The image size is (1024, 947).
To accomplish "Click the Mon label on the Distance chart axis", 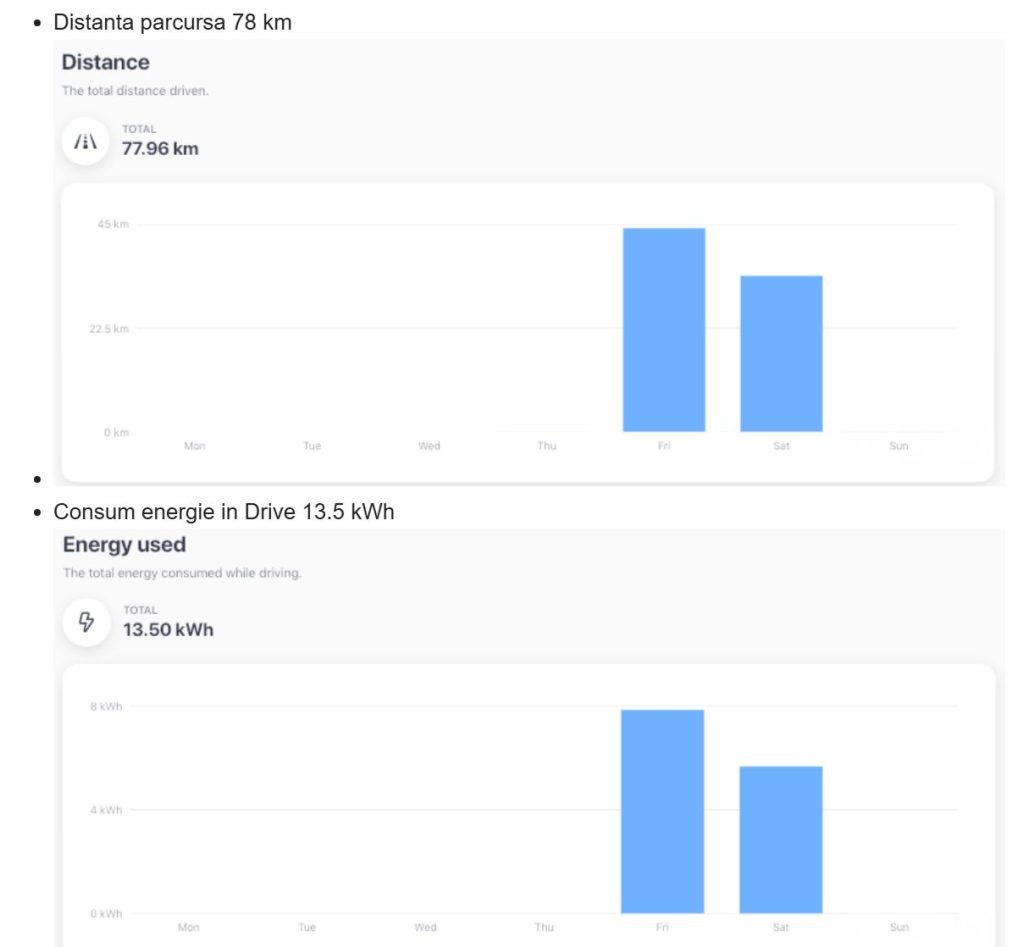I will pos(194,446).
